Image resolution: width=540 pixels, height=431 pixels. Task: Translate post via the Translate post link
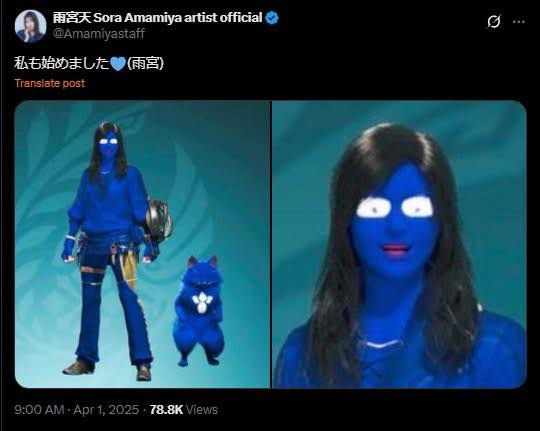tap(50, 83)
